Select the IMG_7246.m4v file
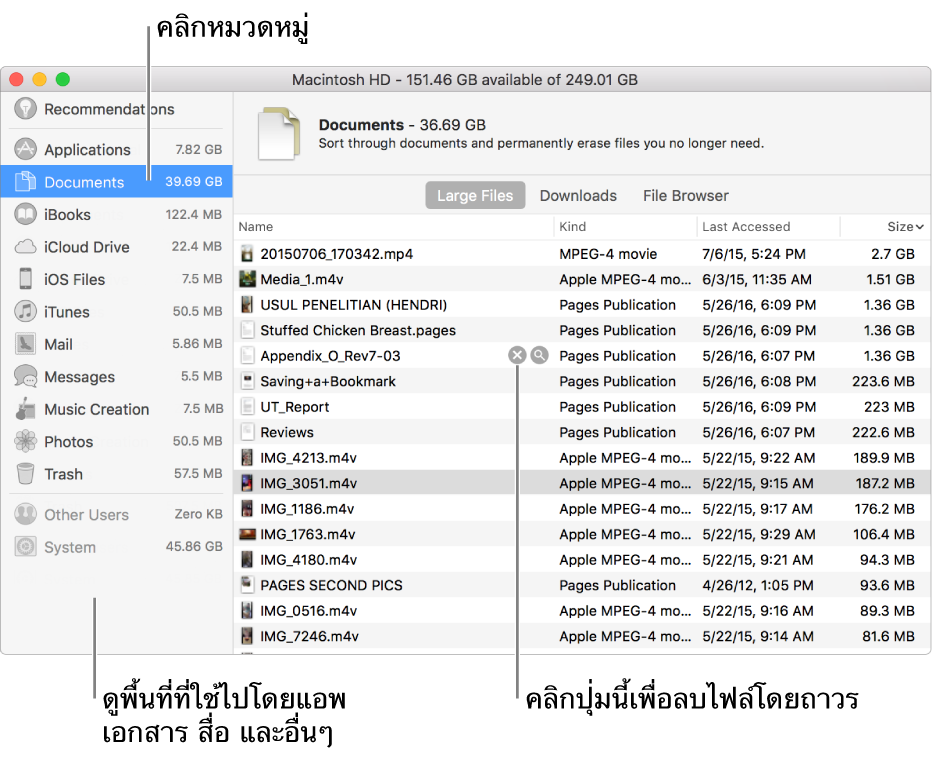 click(309, 636)
